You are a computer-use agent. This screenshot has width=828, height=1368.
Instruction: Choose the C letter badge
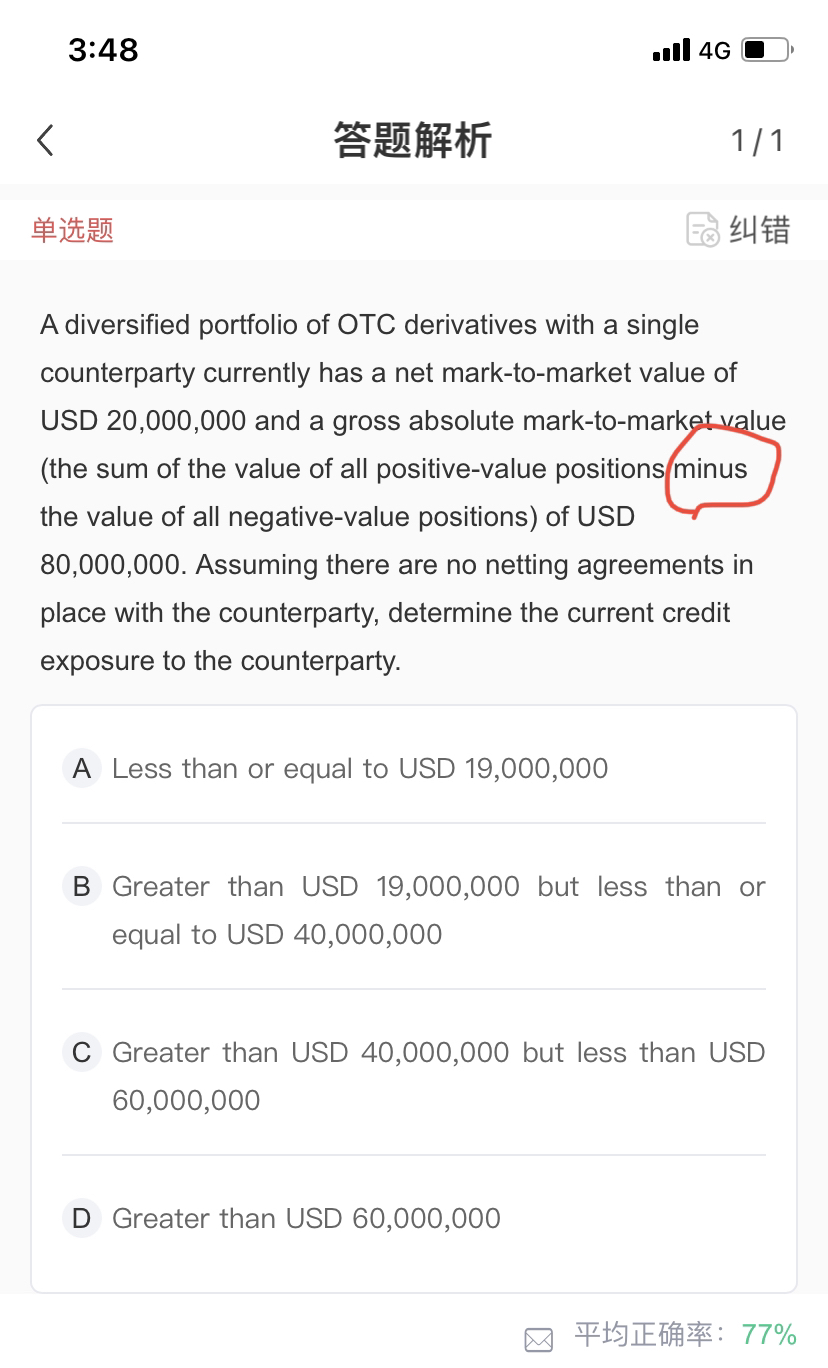coord(82,1053)
